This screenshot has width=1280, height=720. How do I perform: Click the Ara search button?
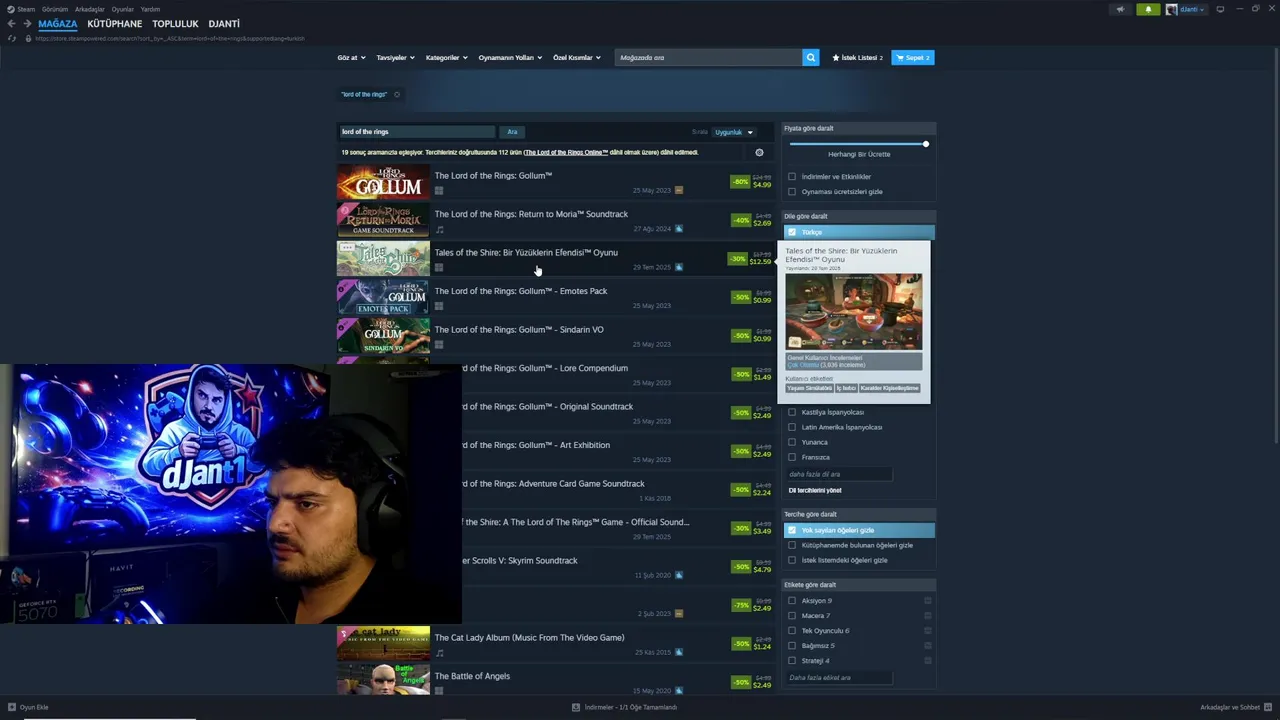[x=512, y=132]
